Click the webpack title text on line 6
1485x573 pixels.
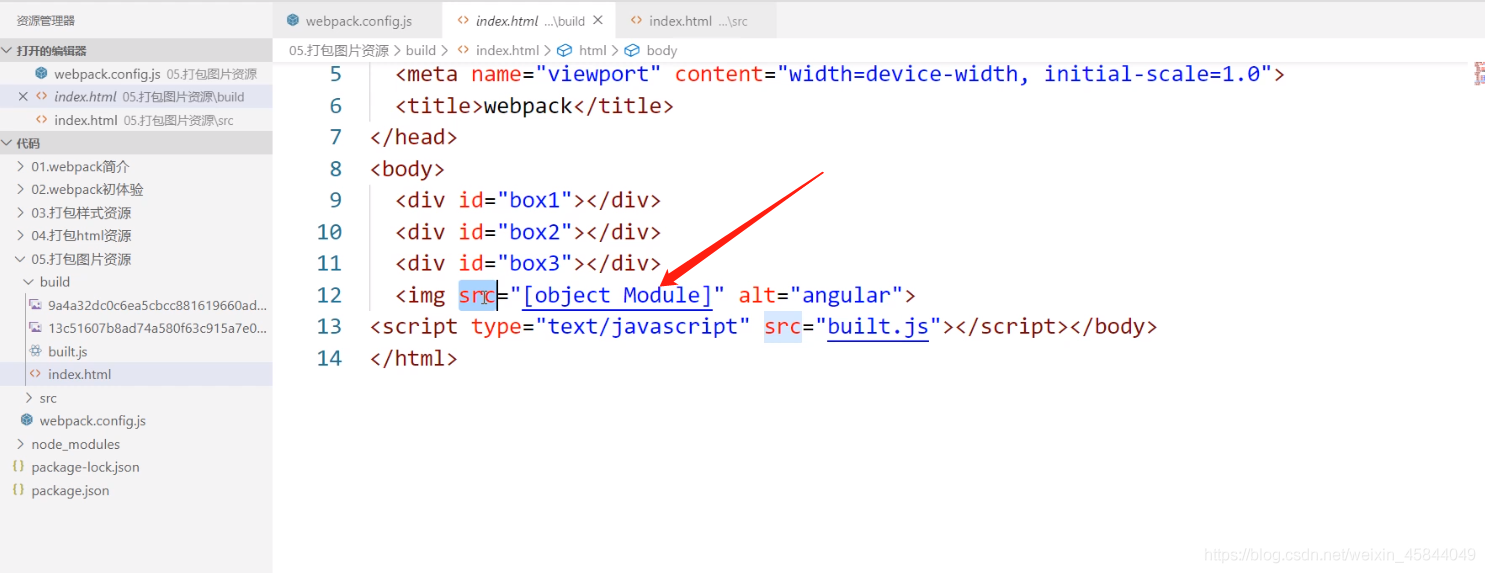click(x=528, y=106)
